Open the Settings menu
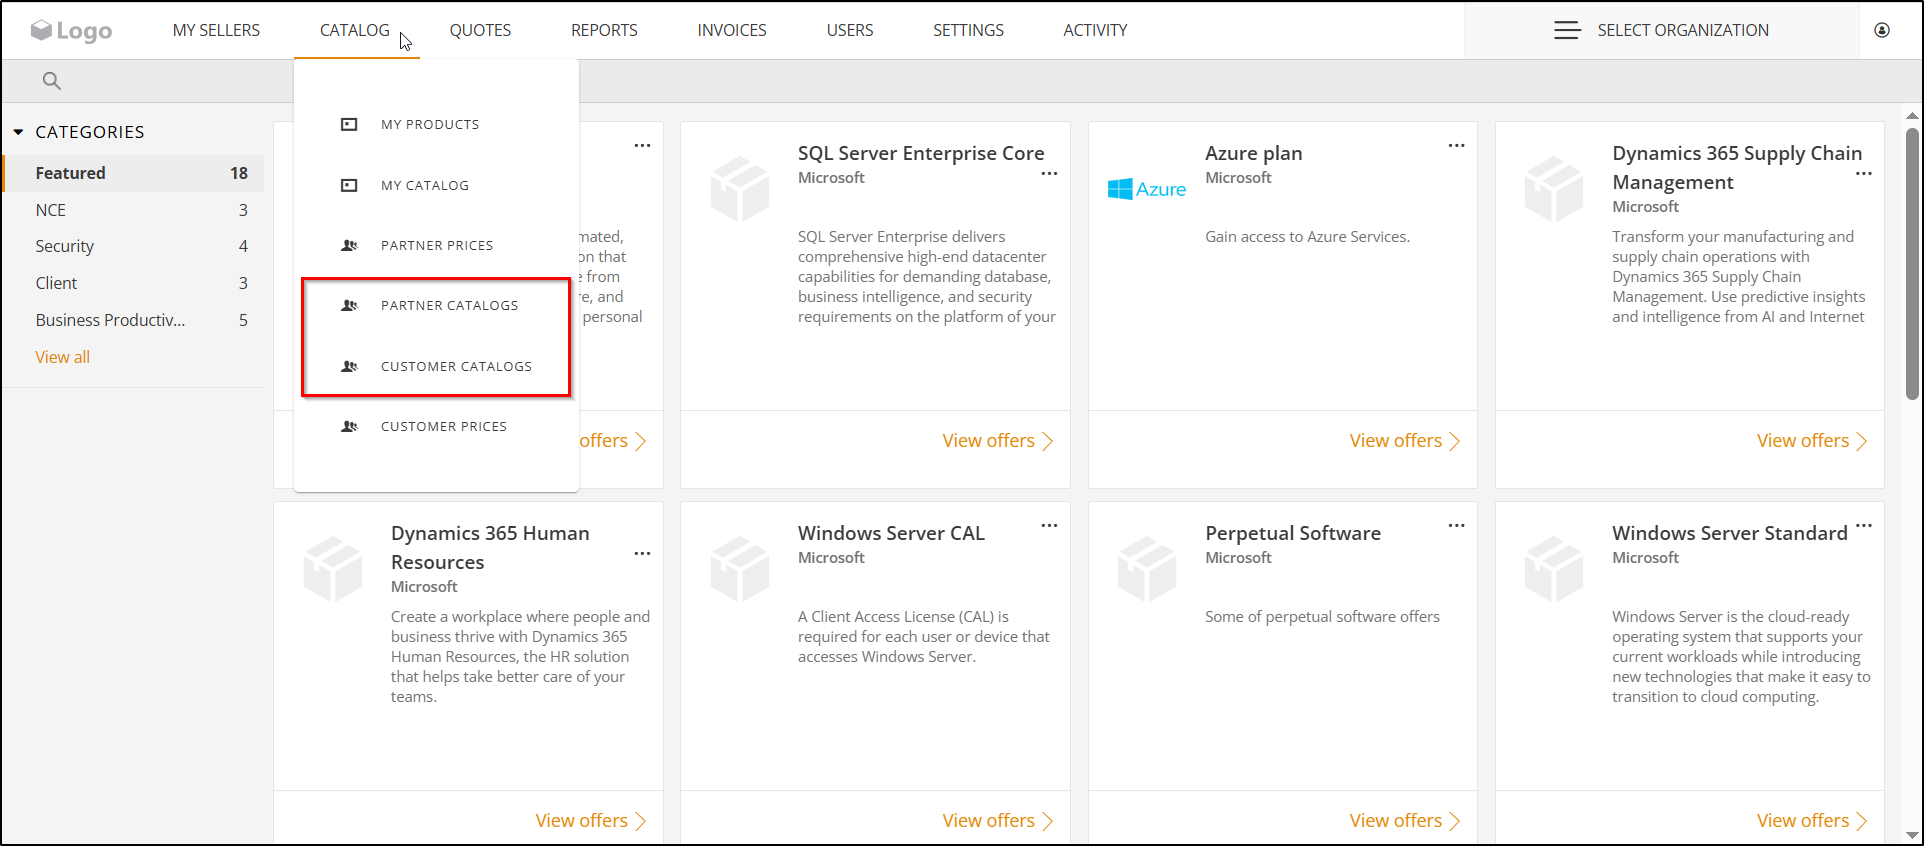1924x846 pixels. point(968,30)
